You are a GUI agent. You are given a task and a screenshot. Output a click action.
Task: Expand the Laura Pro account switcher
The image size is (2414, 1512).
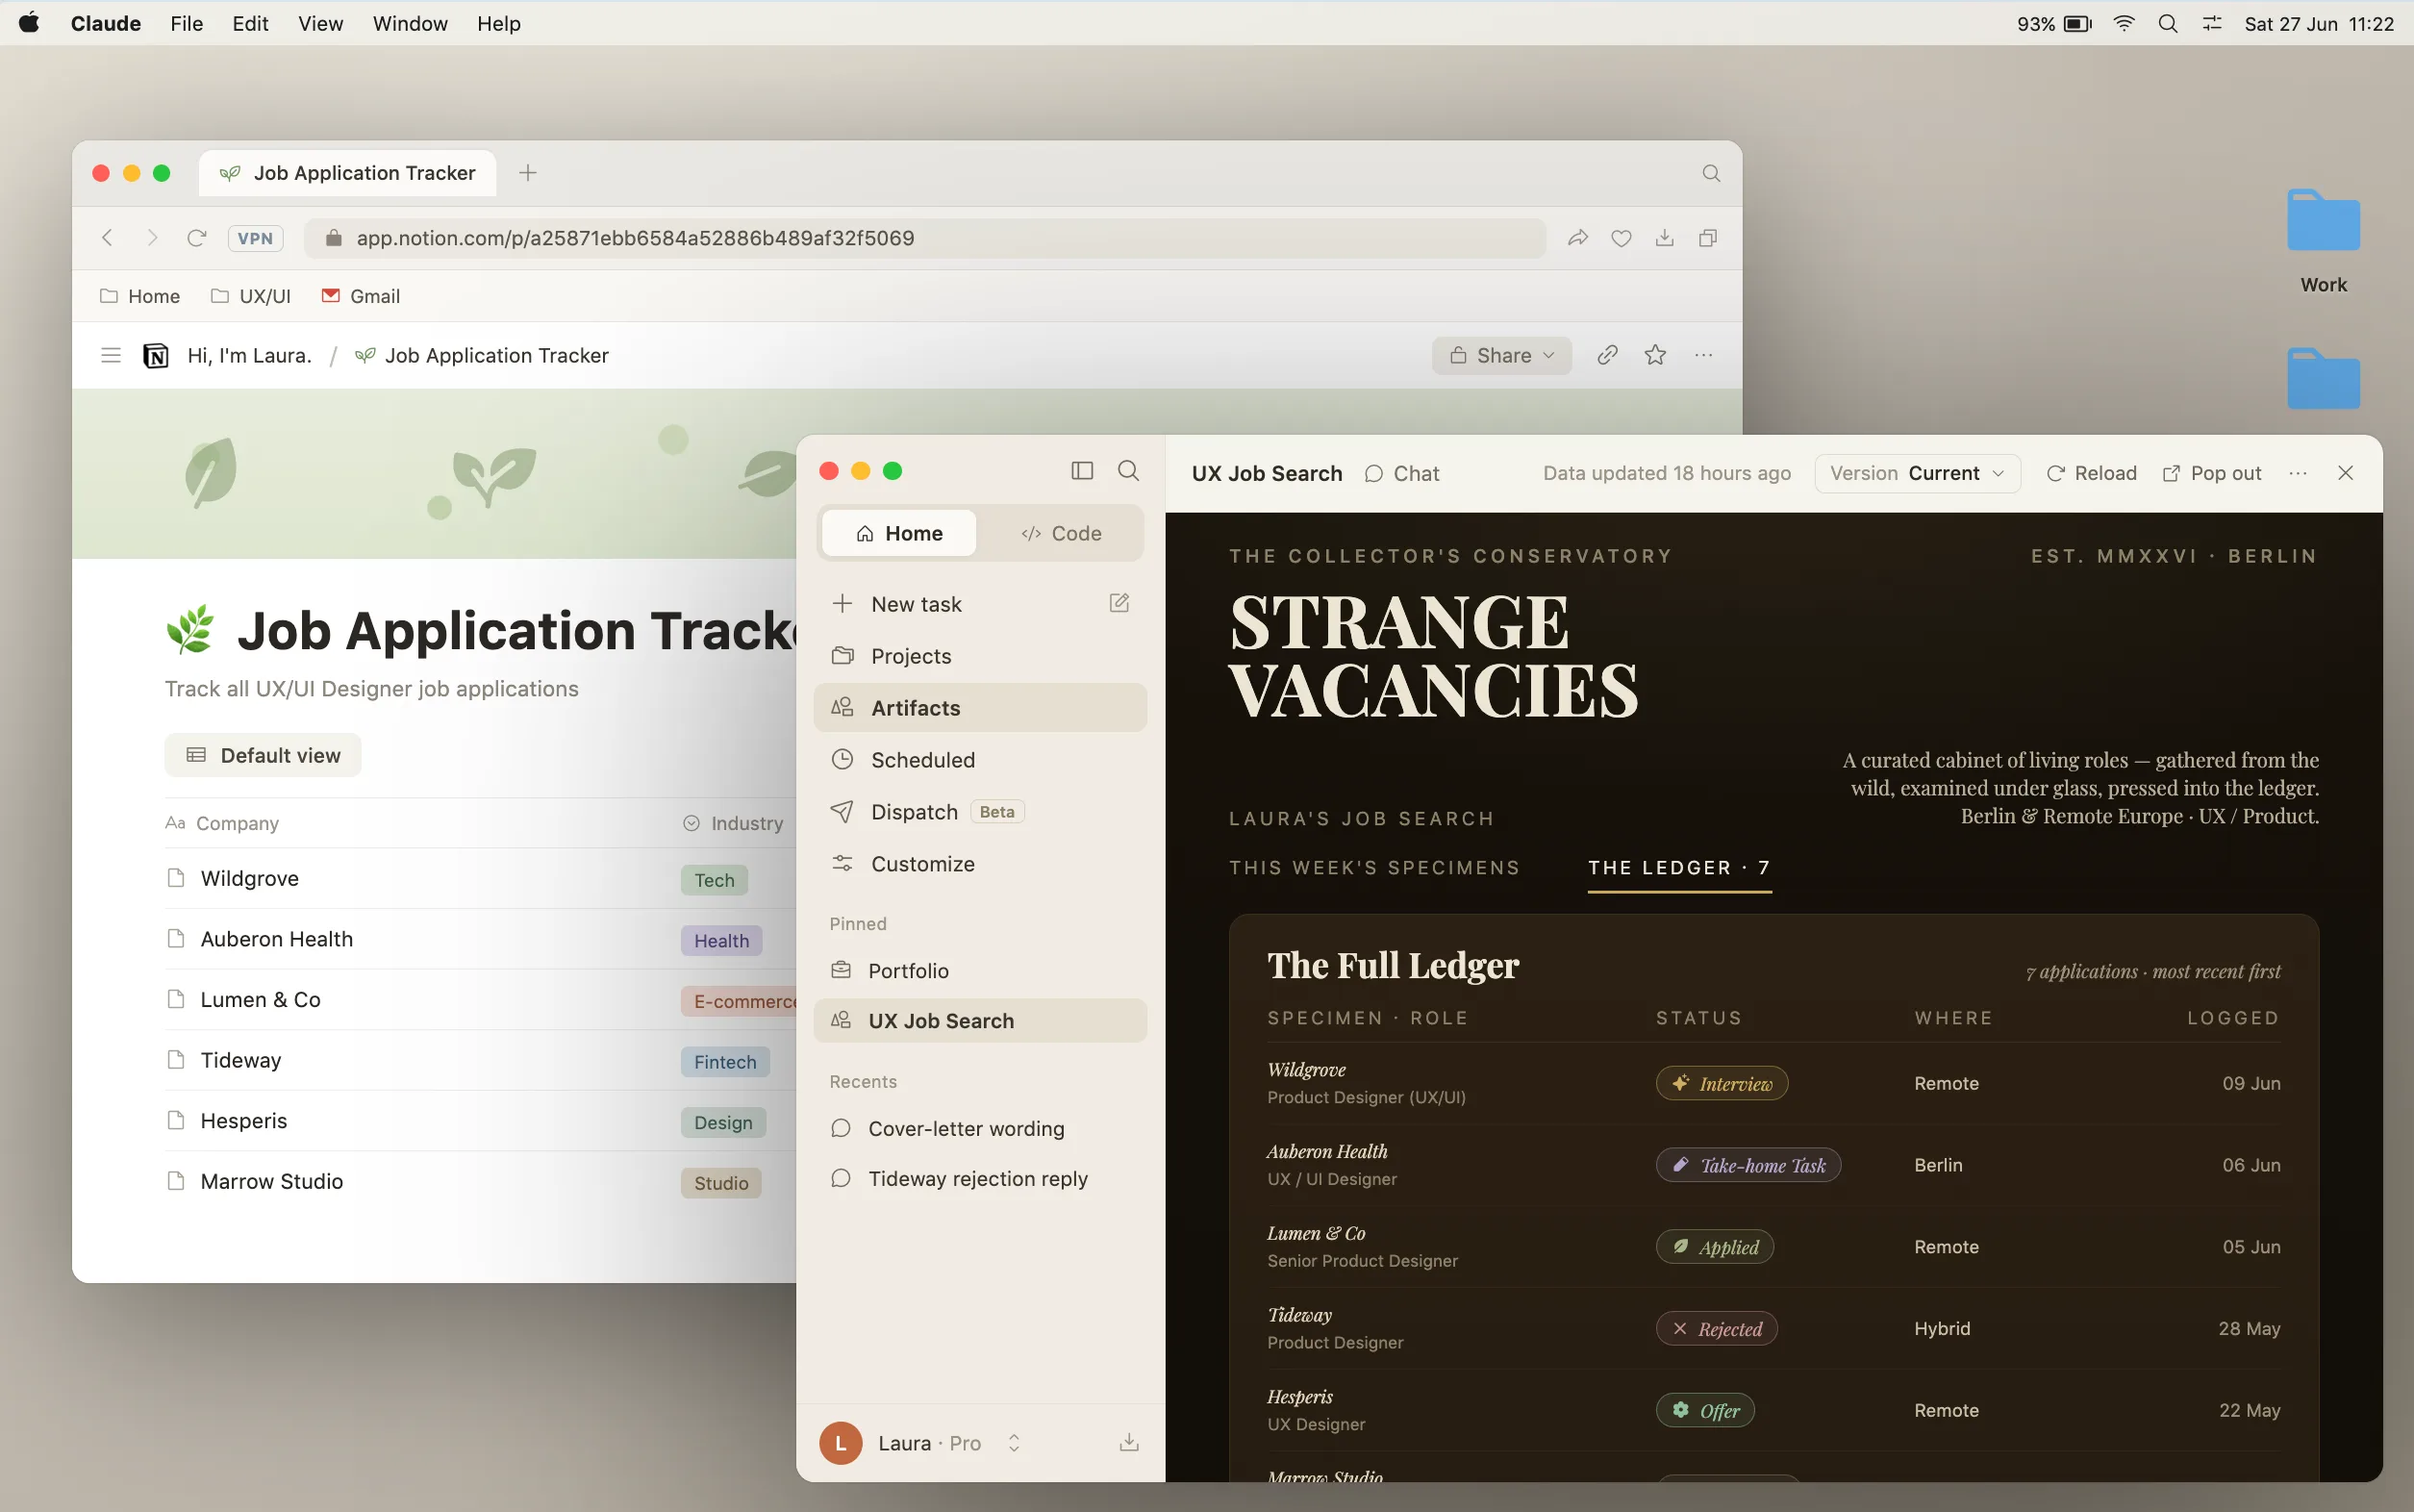point(1014,1442)
